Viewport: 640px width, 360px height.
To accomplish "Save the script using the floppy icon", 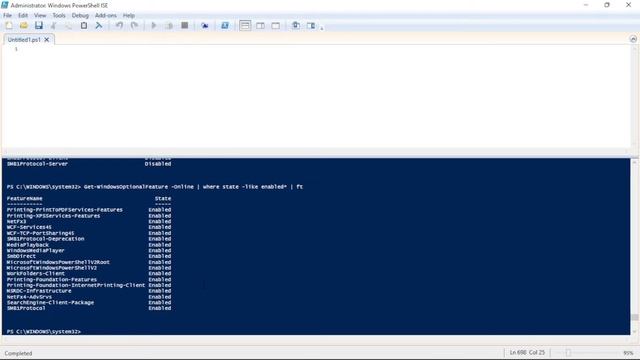I will pyautogui.click(x=39, y=25).
